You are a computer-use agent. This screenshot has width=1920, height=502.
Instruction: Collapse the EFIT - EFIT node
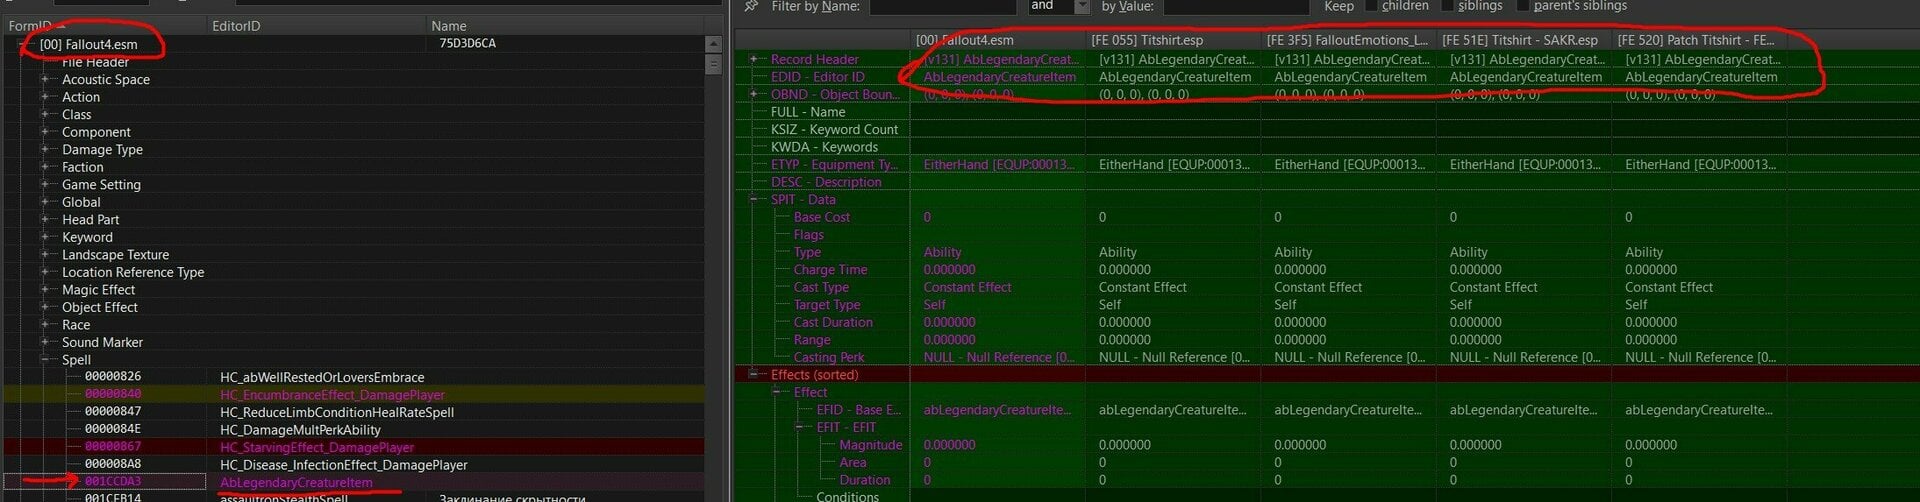coord(799,427)
